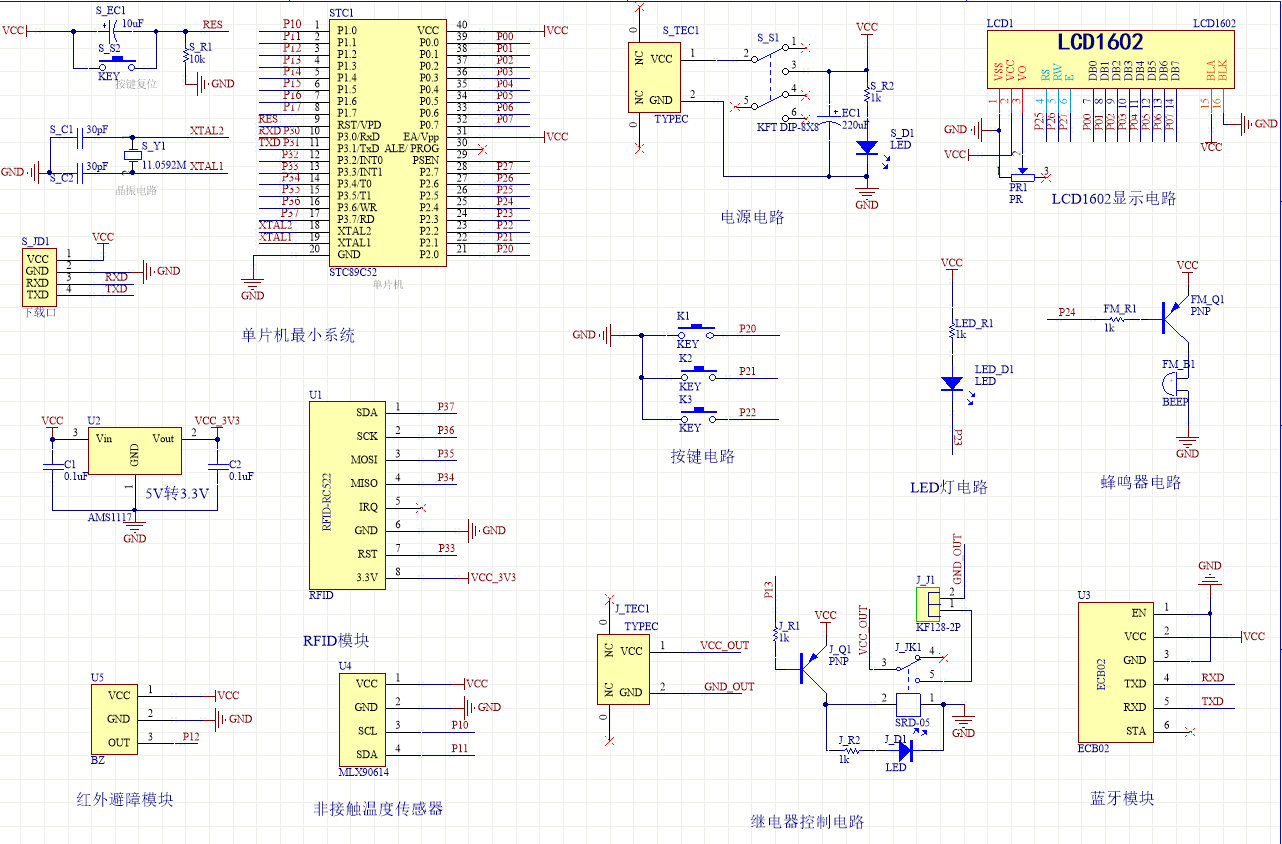The image size is (1282, 844).
Task: Click the S_JD1 download port header
Action: (38, 276)
